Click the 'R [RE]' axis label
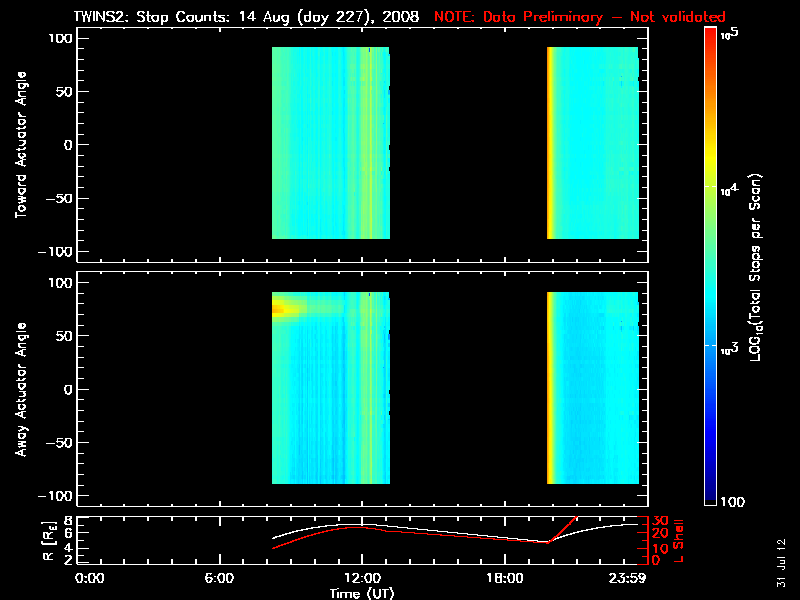The width and height of the screenshot is (800, 600). pos(48,541)
